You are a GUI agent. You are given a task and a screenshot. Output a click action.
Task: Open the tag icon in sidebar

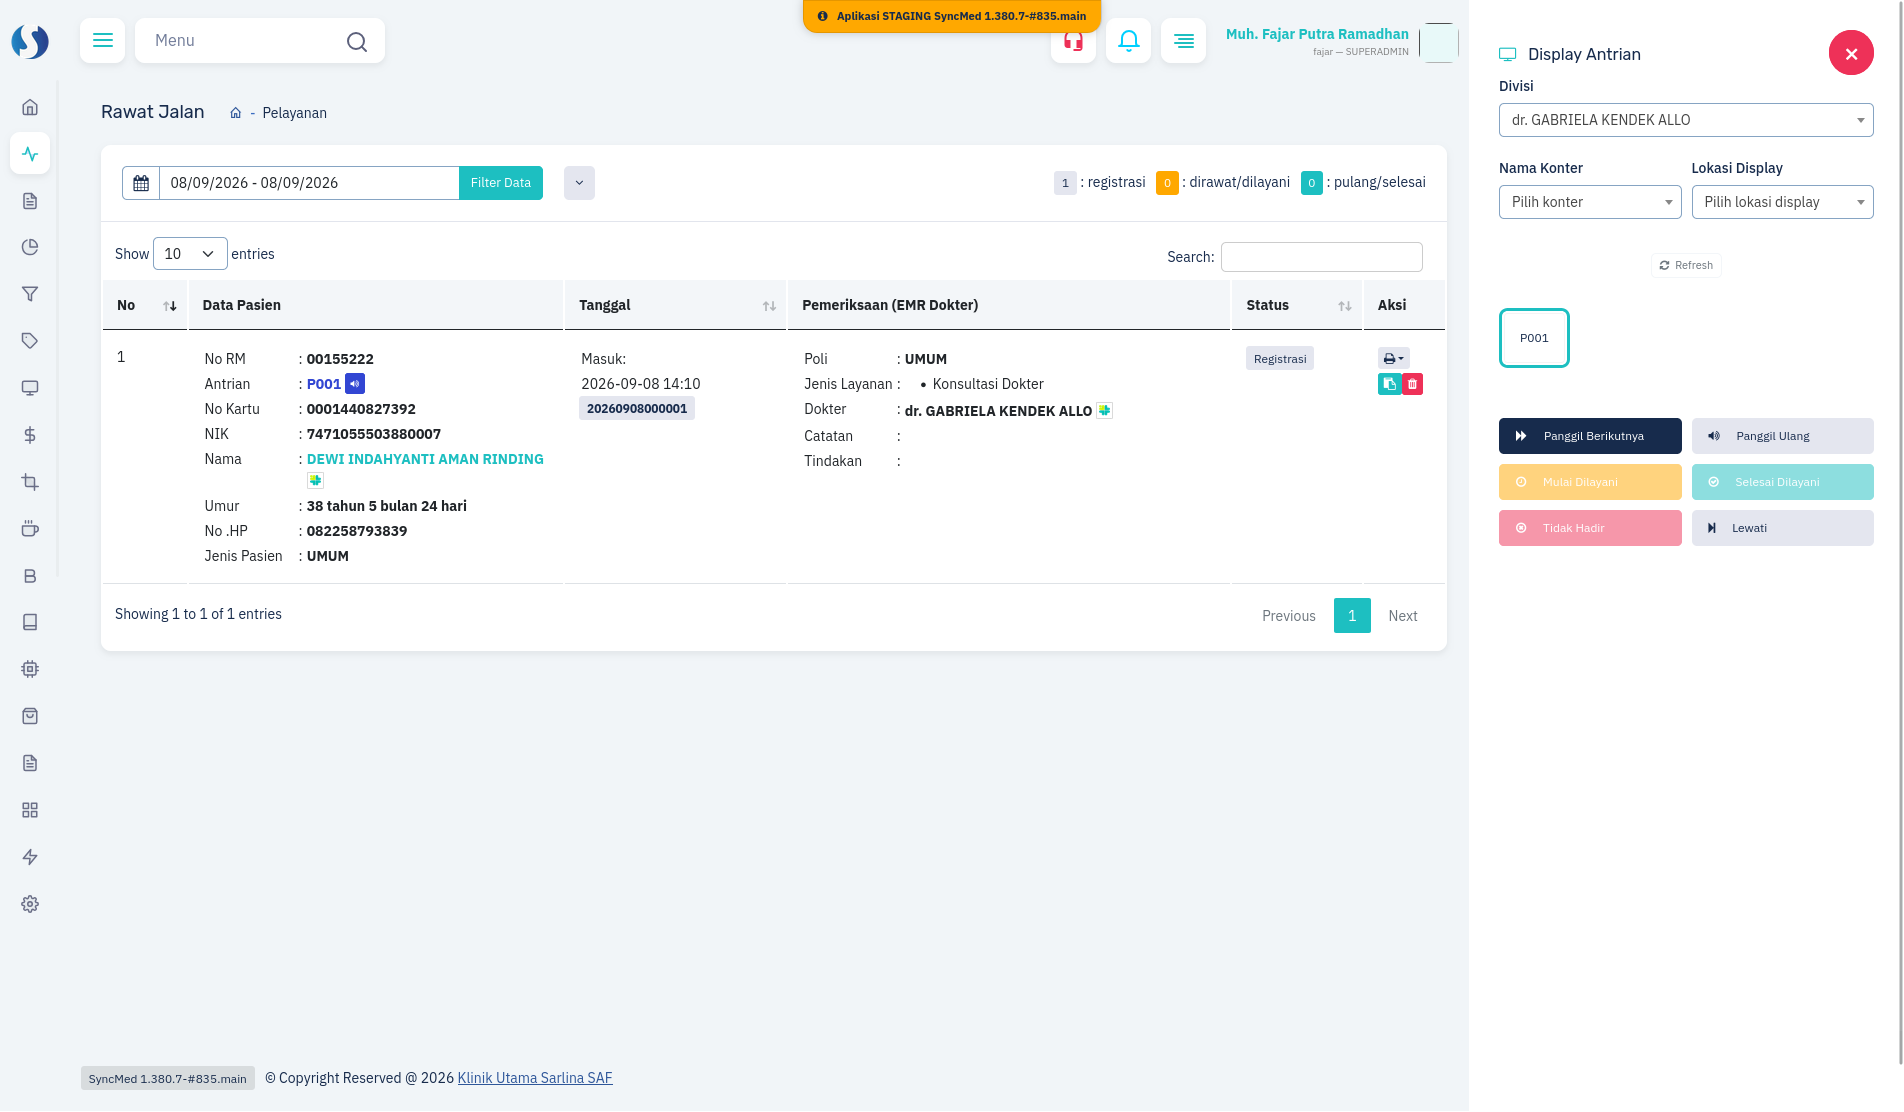pyautogui.click(x=30, y=341)
